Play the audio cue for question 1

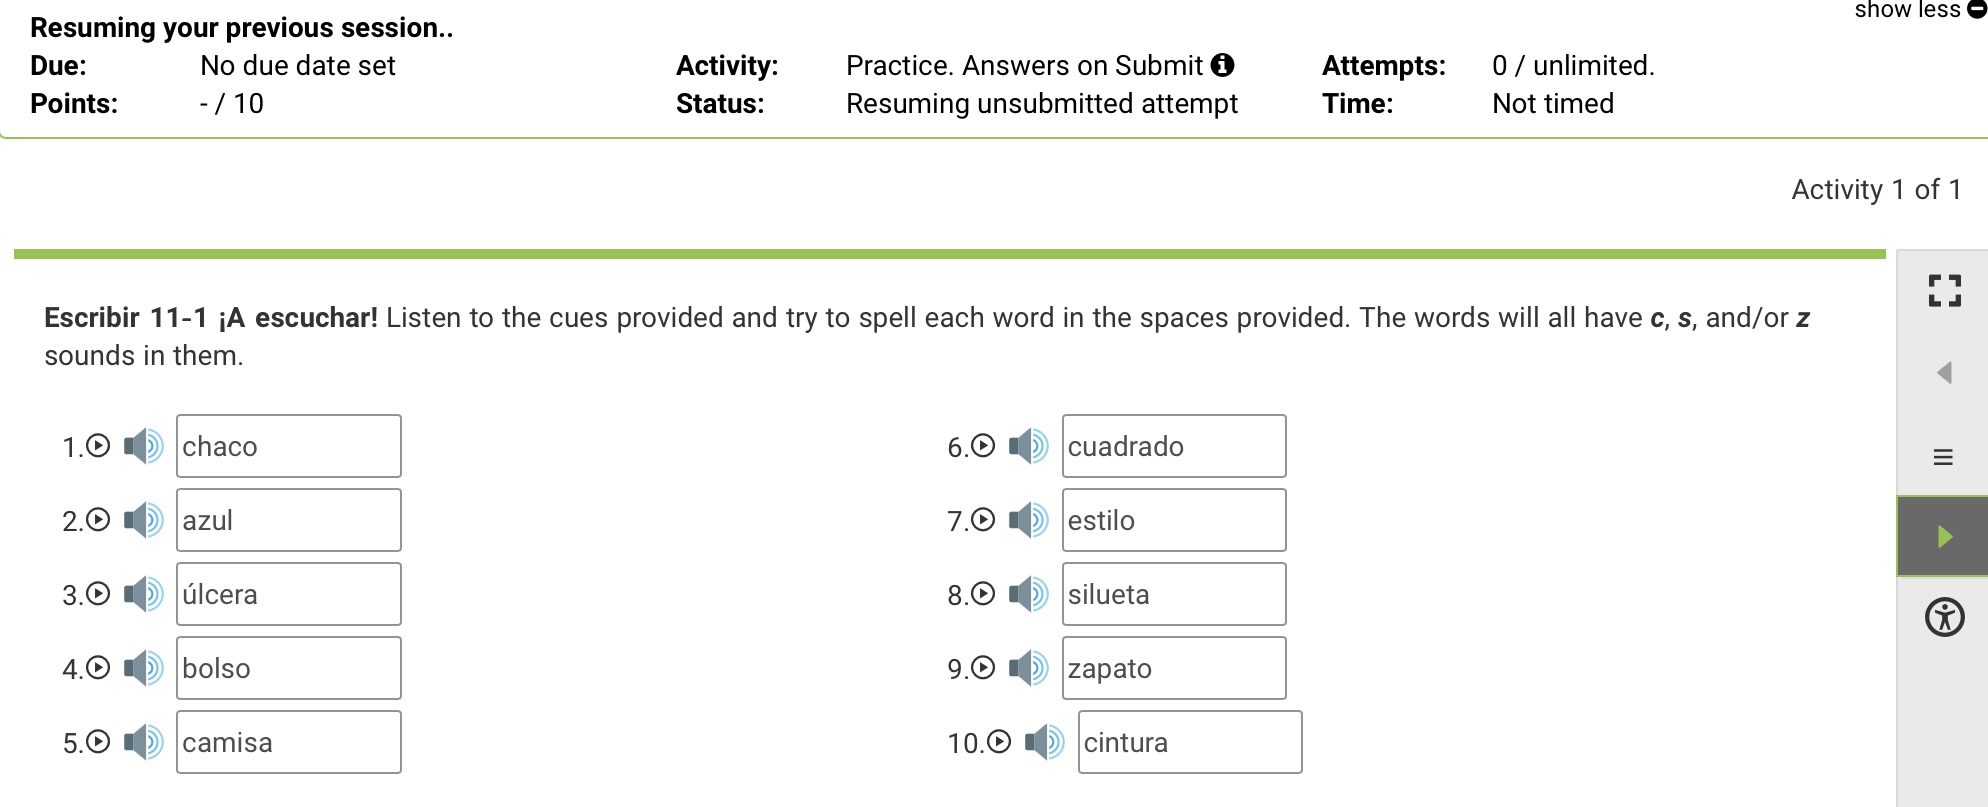click(143, 446)
